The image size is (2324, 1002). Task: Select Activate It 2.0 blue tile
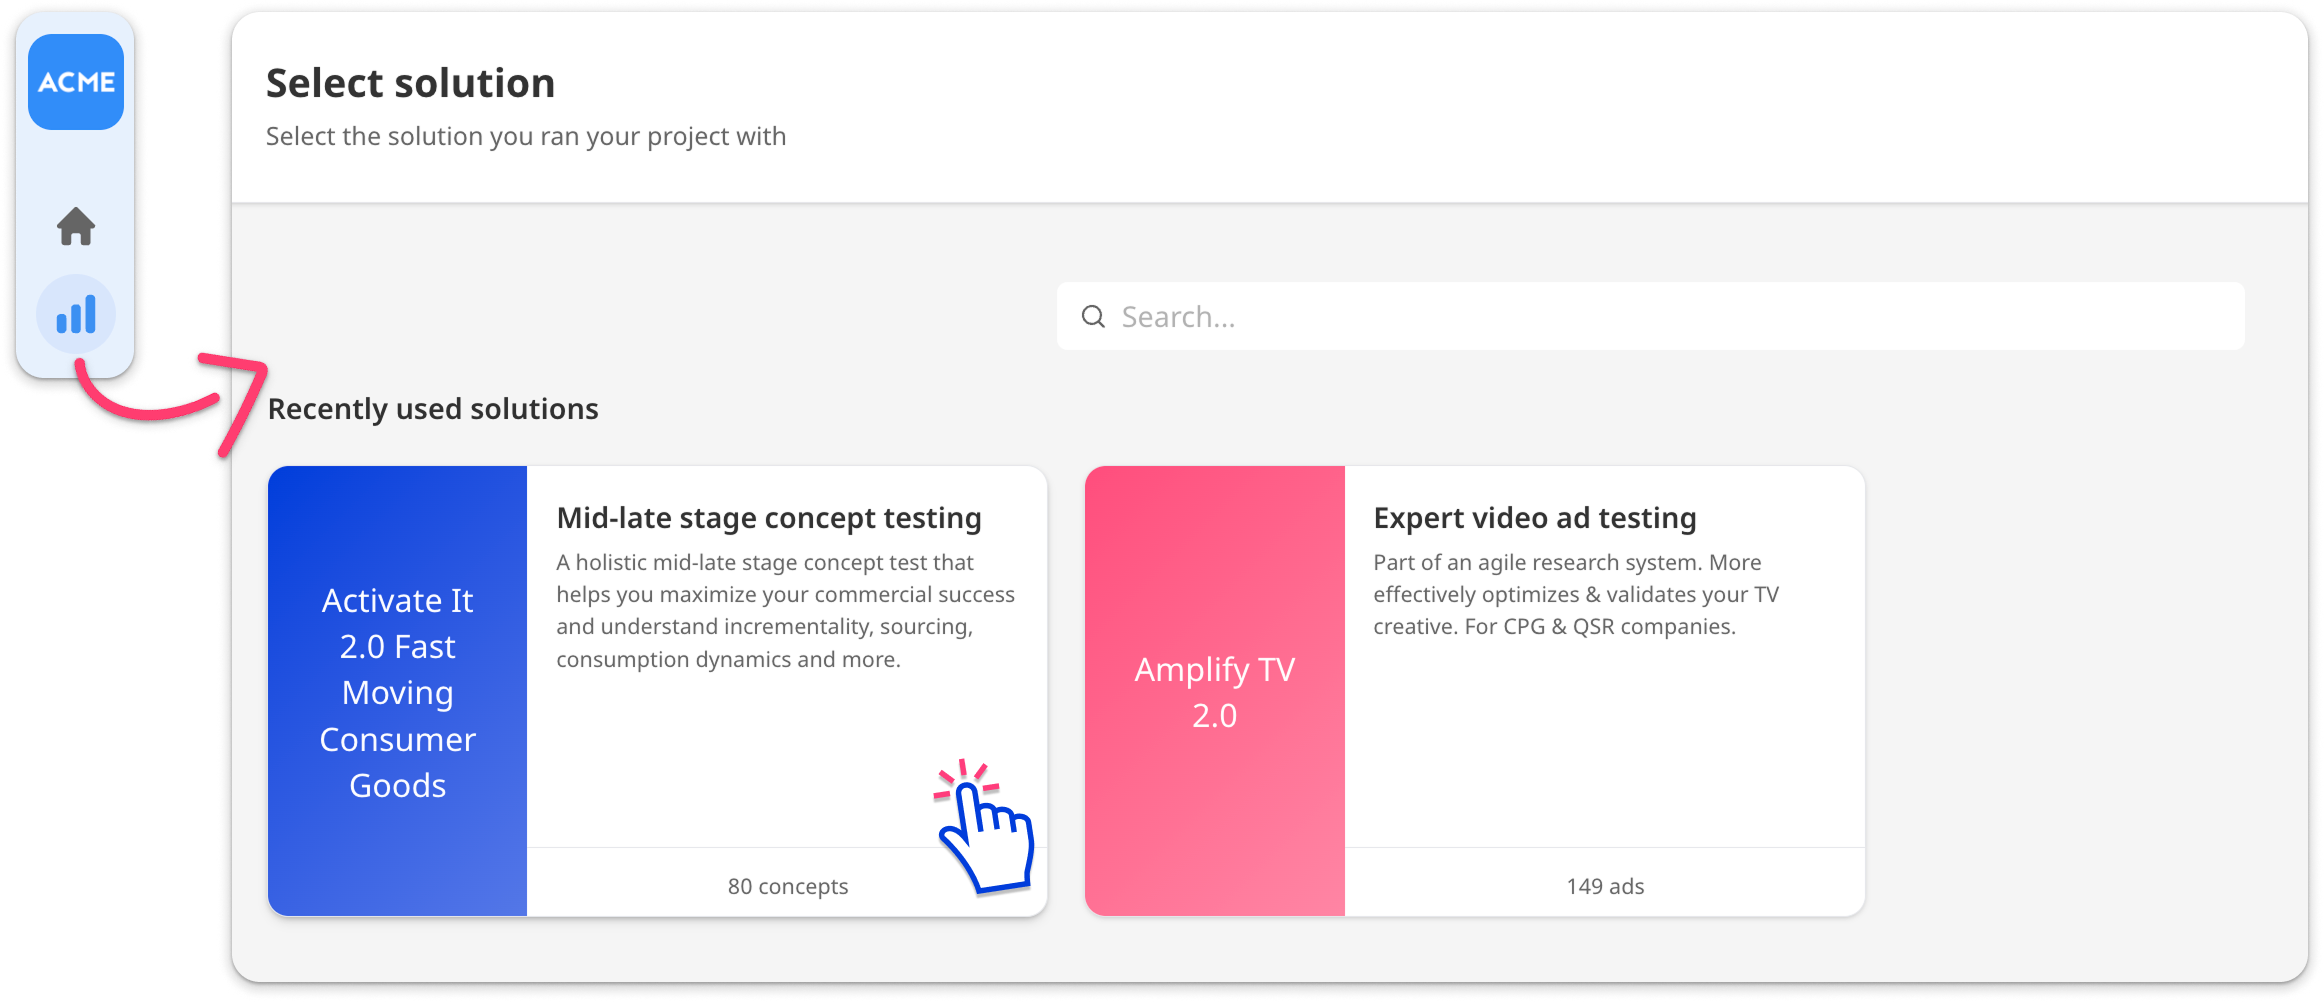coord(397,691)
